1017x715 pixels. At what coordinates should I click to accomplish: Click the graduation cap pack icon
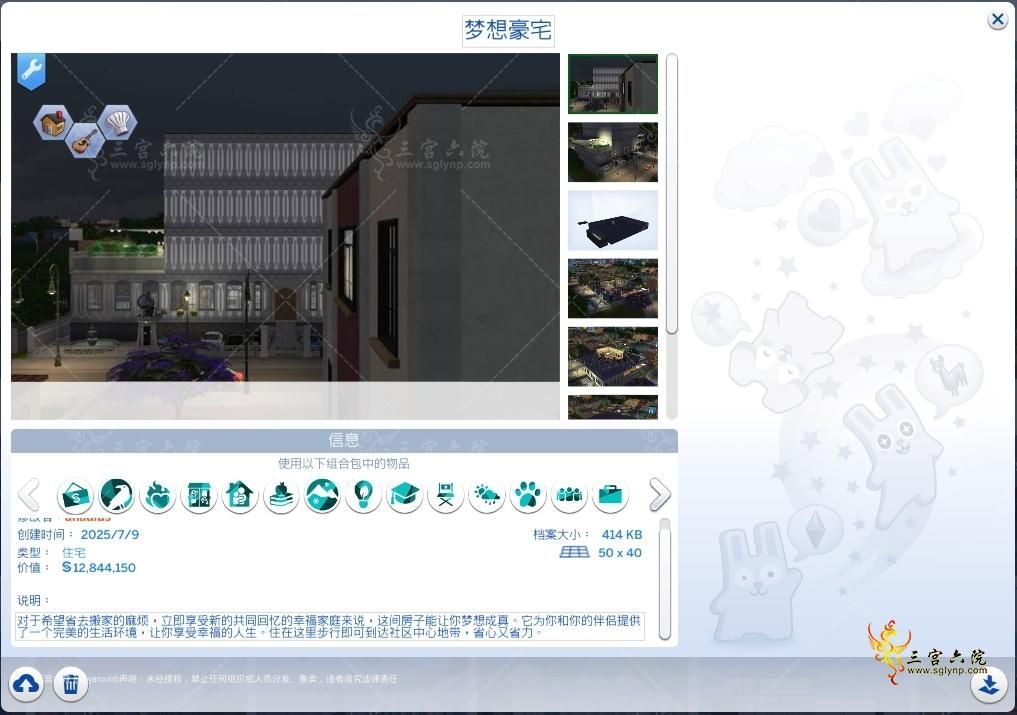pos(405,496)
